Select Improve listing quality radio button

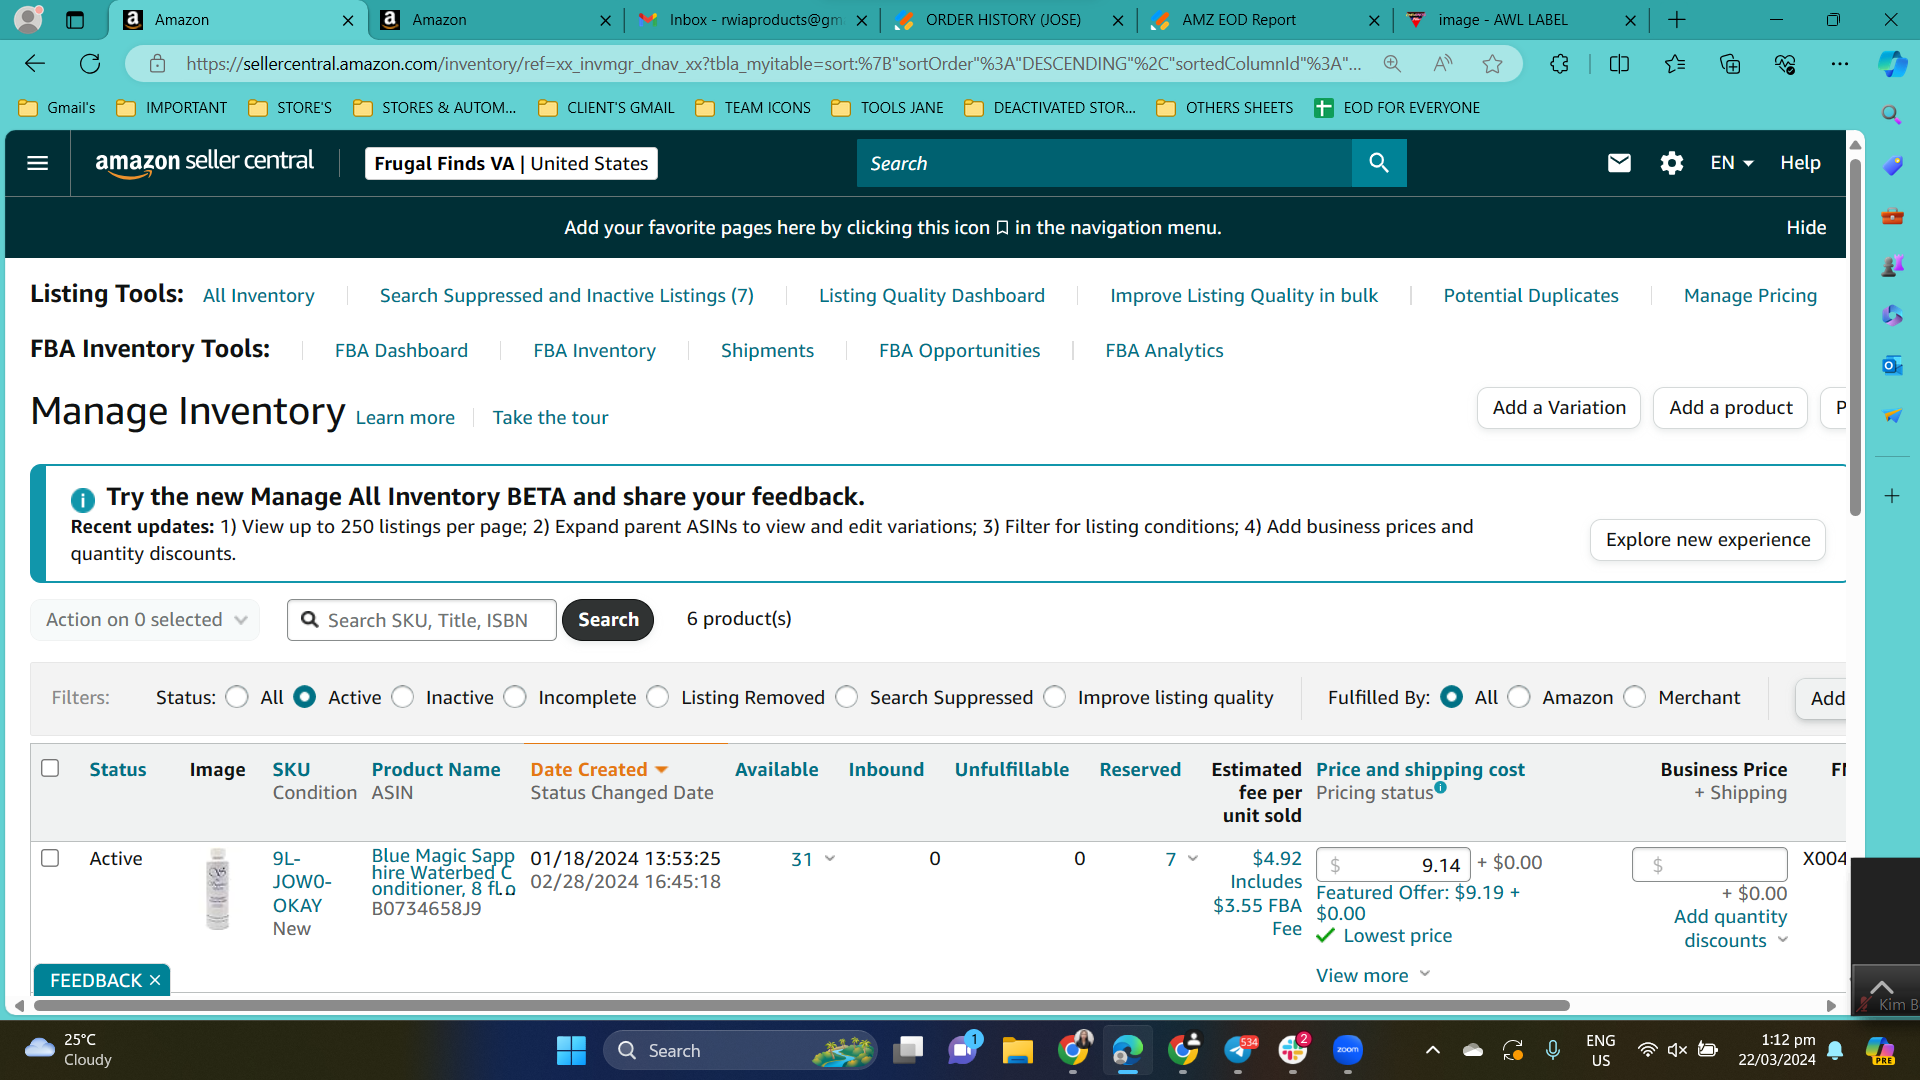click(1055, 697)
